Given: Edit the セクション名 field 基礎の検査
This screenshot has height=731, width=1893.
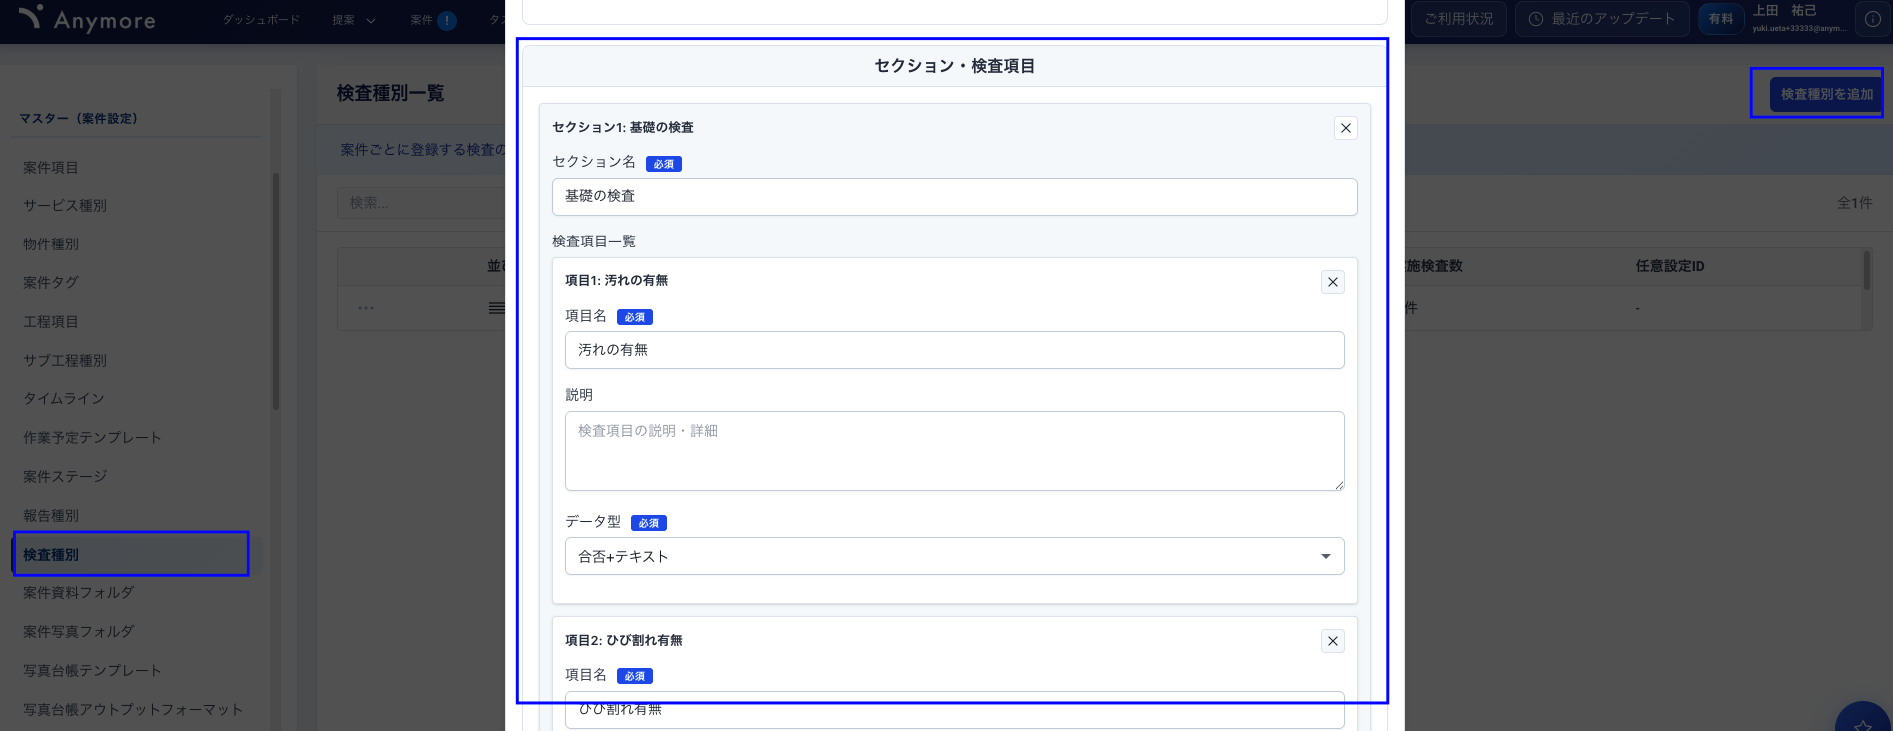Looking at the screenshot, I should tap(954, 196).
